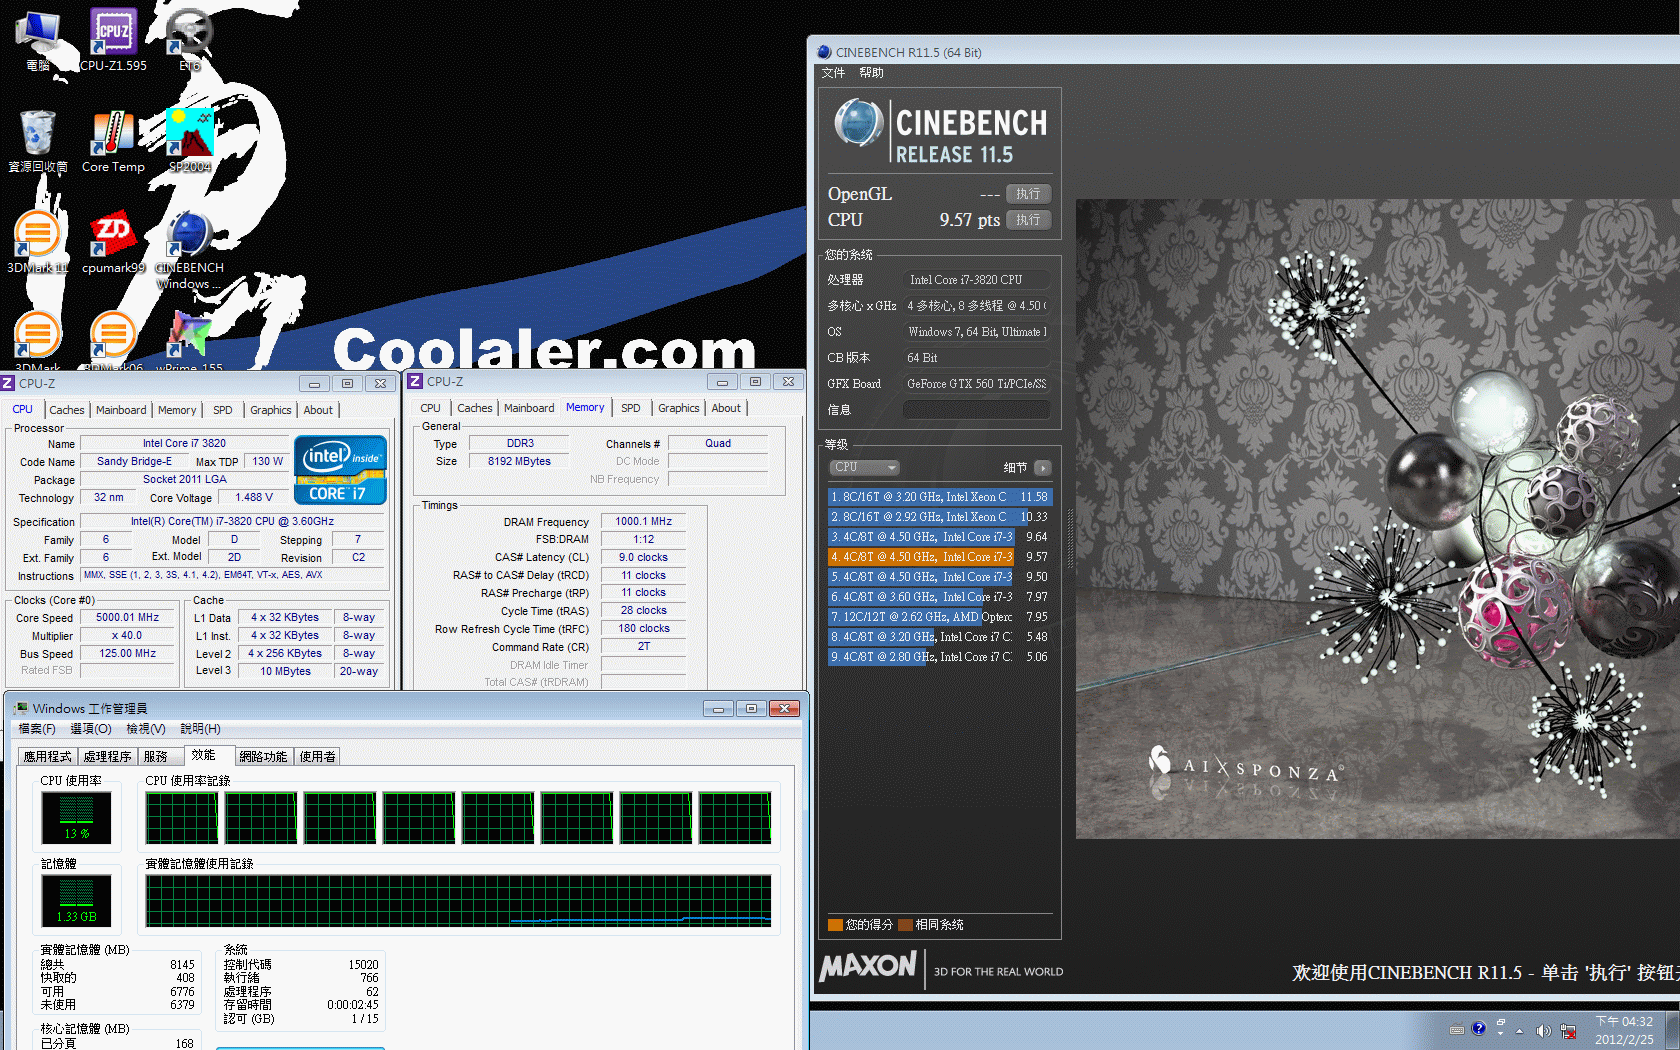Run the CPU test with 执行 button

[x=1028, y=220]
